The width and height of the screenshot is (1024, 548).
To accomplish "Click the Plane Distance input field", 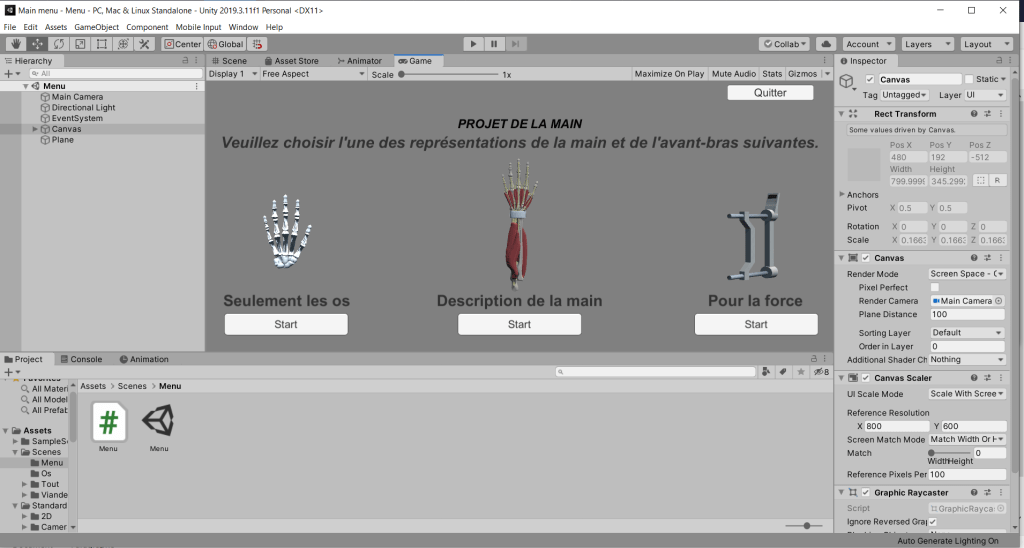I will coord(967,314).
